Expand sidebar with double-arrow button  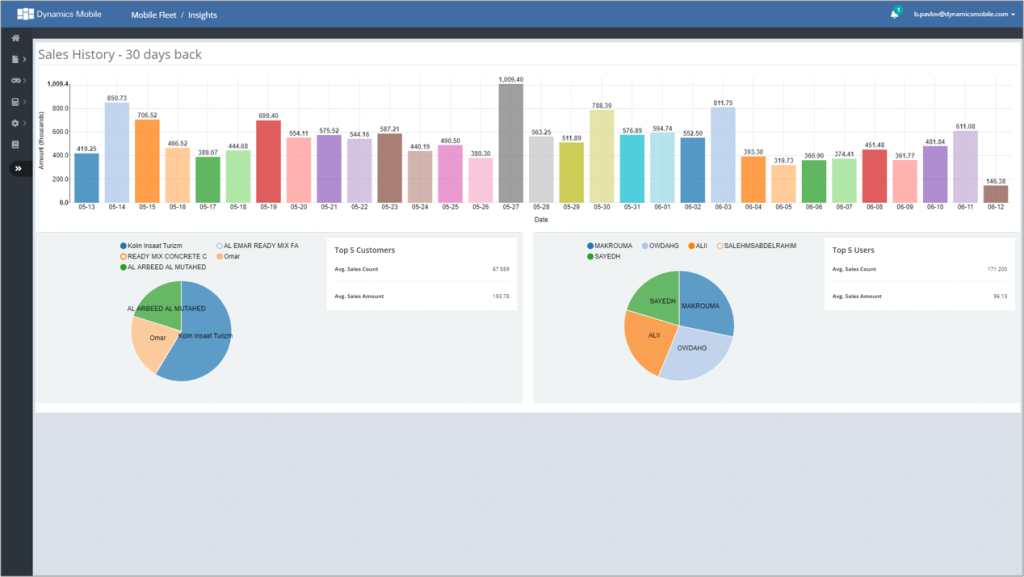(18, 168)
